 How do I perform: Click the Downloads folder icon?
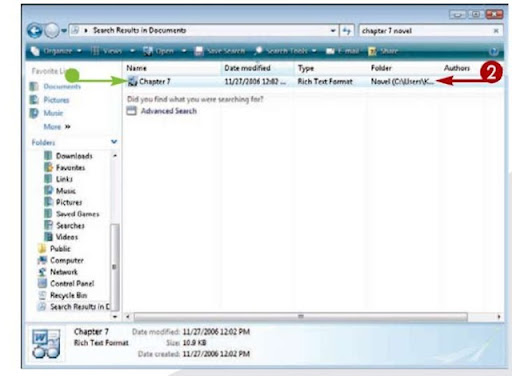[48, 156]
